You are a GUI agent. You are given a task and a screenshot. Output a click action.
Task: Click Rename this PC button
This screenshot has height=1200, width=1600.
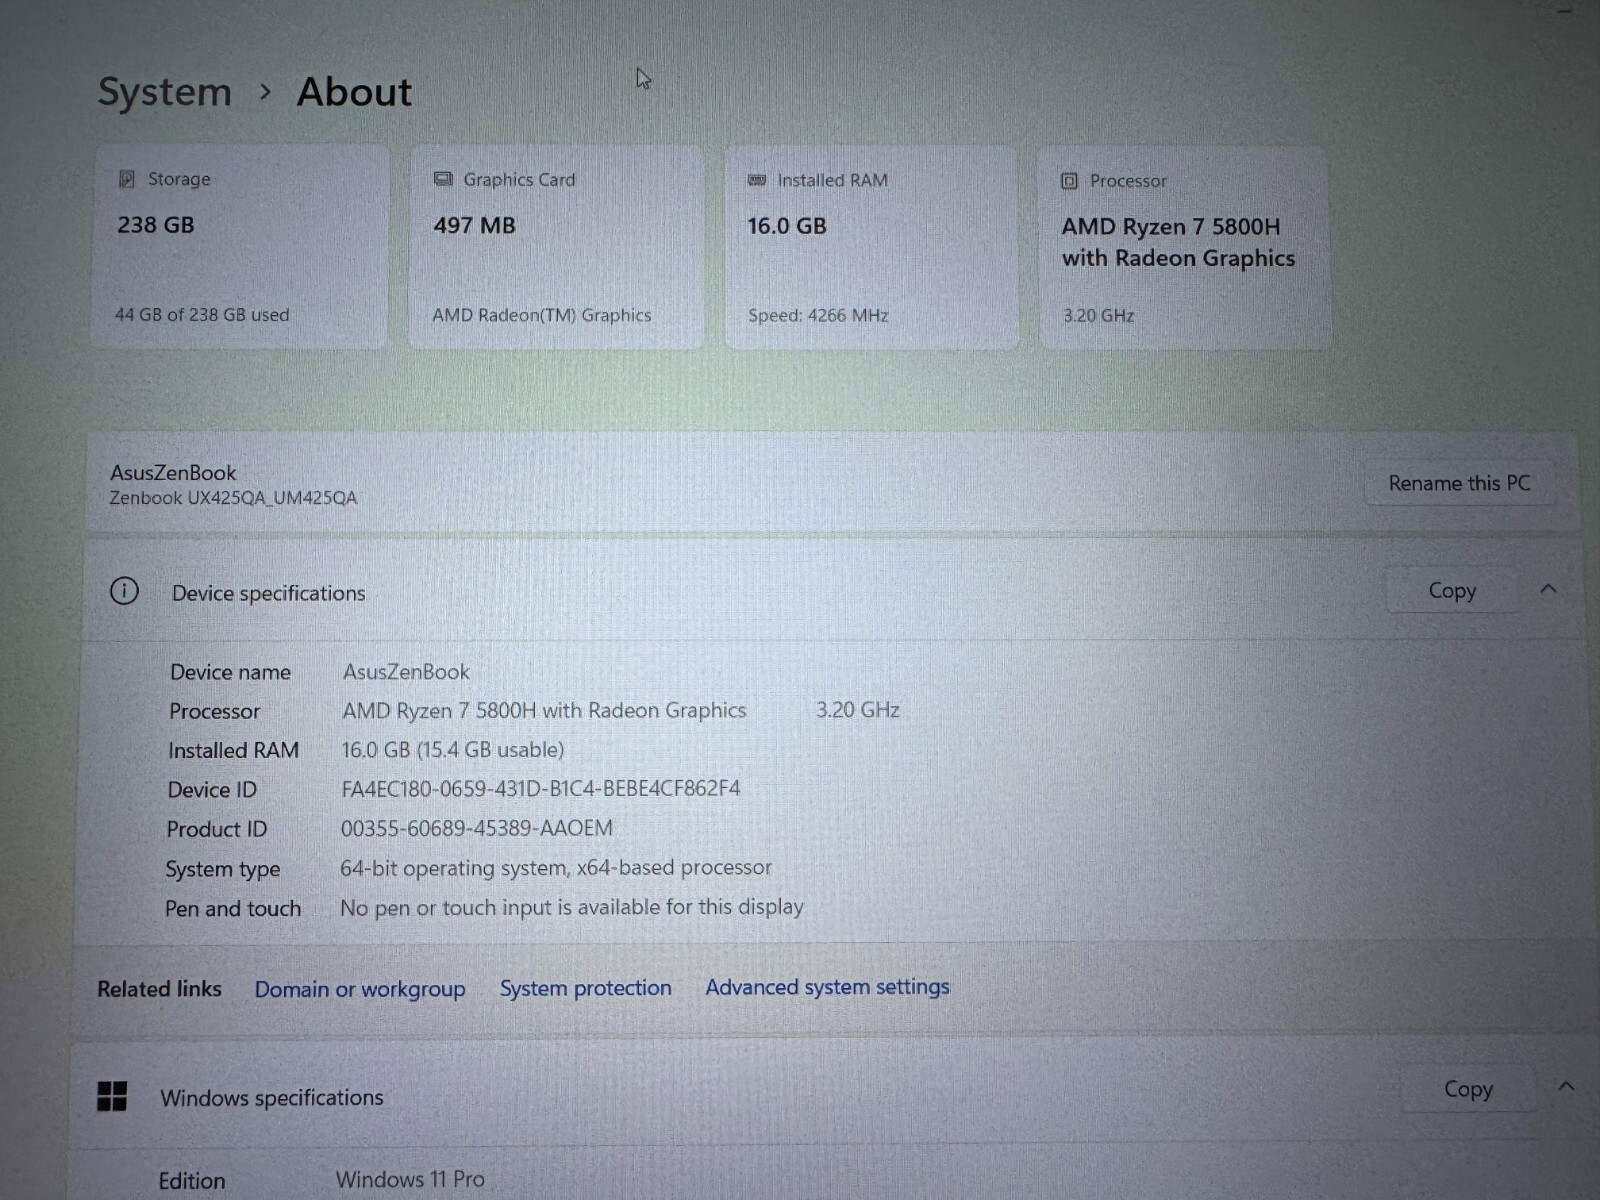(1459, 483)
